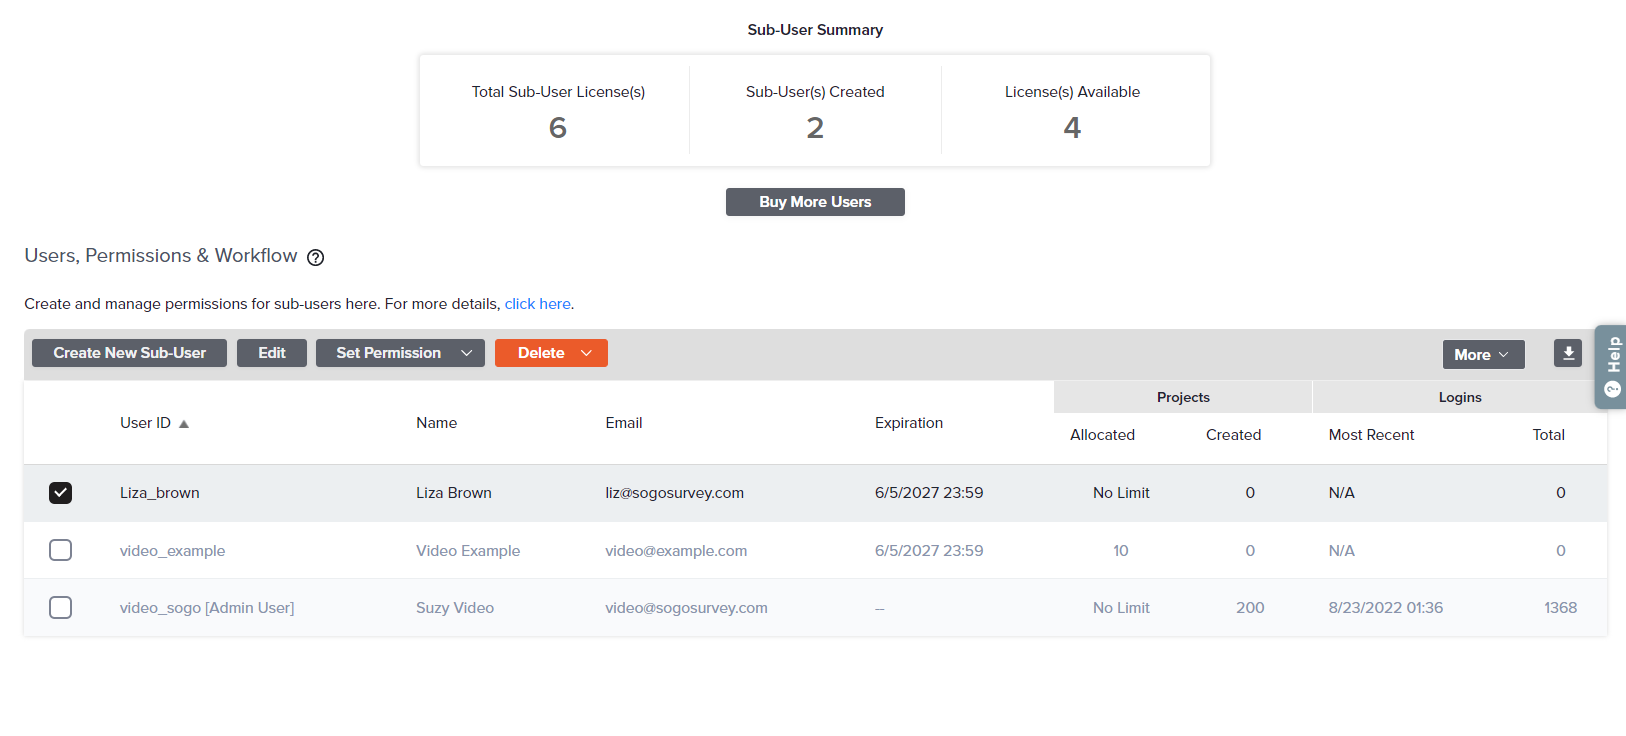Click the Expiration column header
The image size is (1626, 736).
(x=908, y=423)
